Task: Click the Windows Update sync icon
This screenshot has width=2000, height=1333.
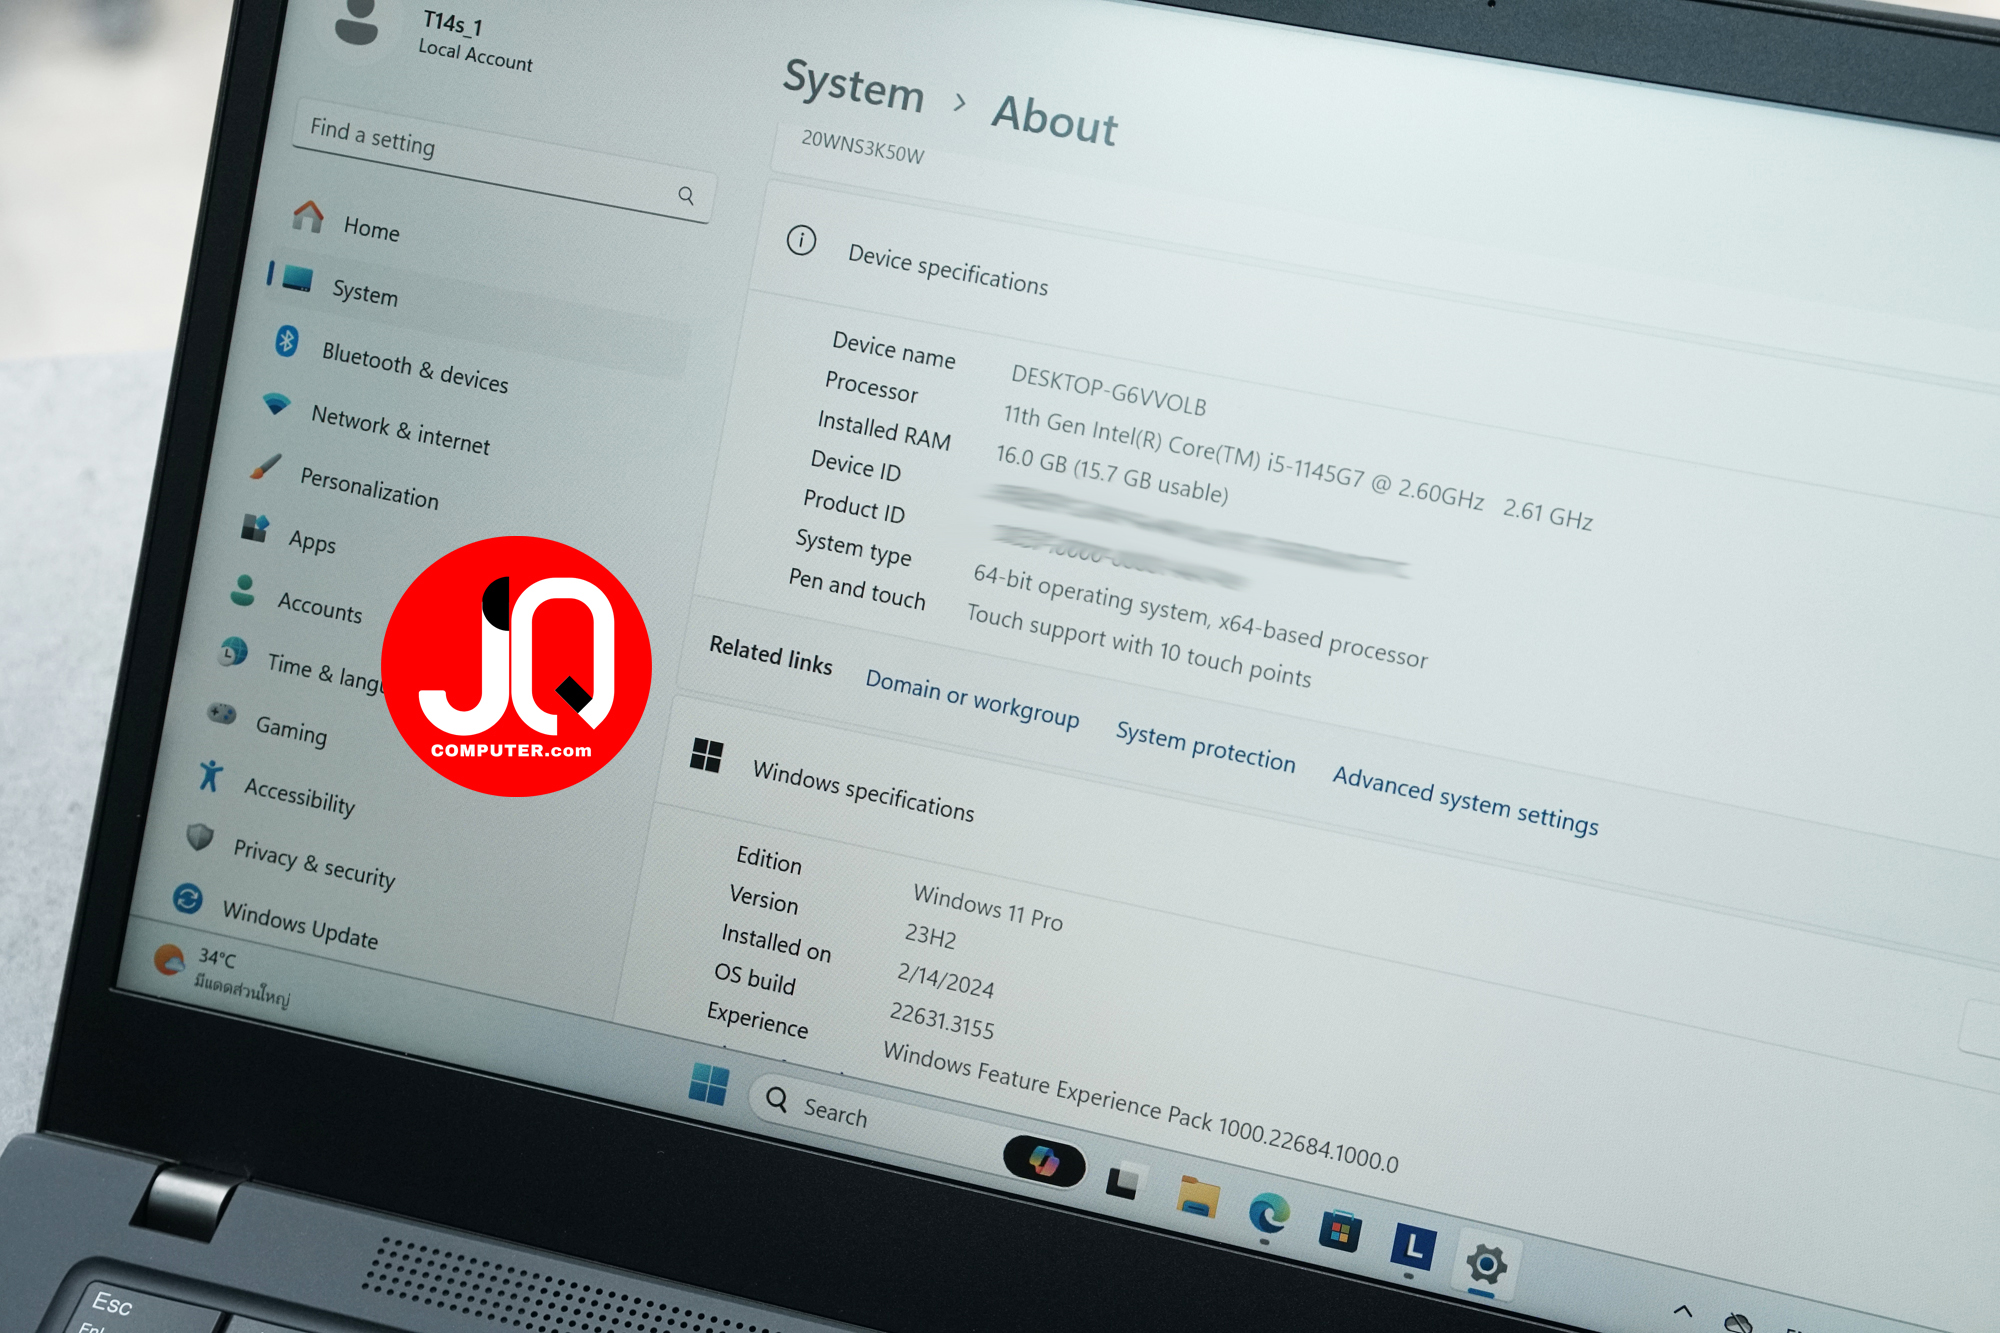Action: click(187, 898)
